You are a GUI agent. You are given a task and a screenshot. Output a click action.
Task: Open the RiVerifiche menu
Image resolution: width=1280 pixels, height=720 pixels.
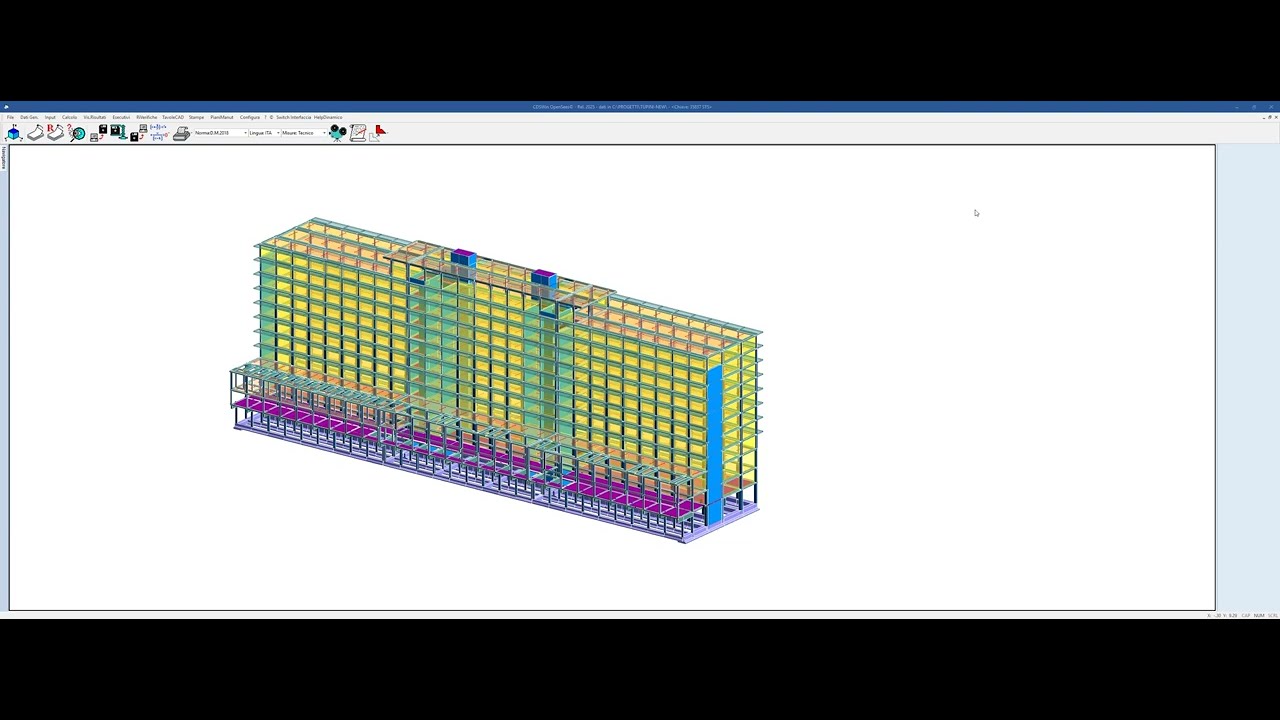pos(146,117)
